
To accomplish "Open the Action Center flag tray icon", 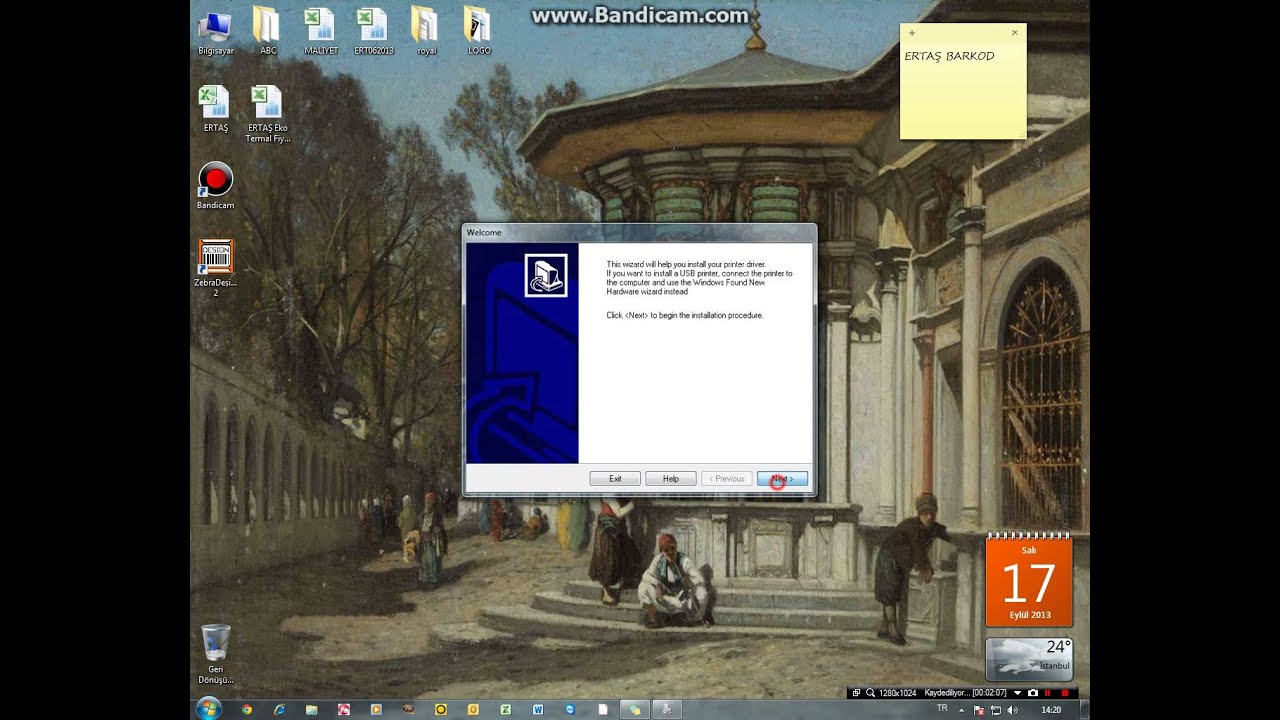I will click(981, 710).
